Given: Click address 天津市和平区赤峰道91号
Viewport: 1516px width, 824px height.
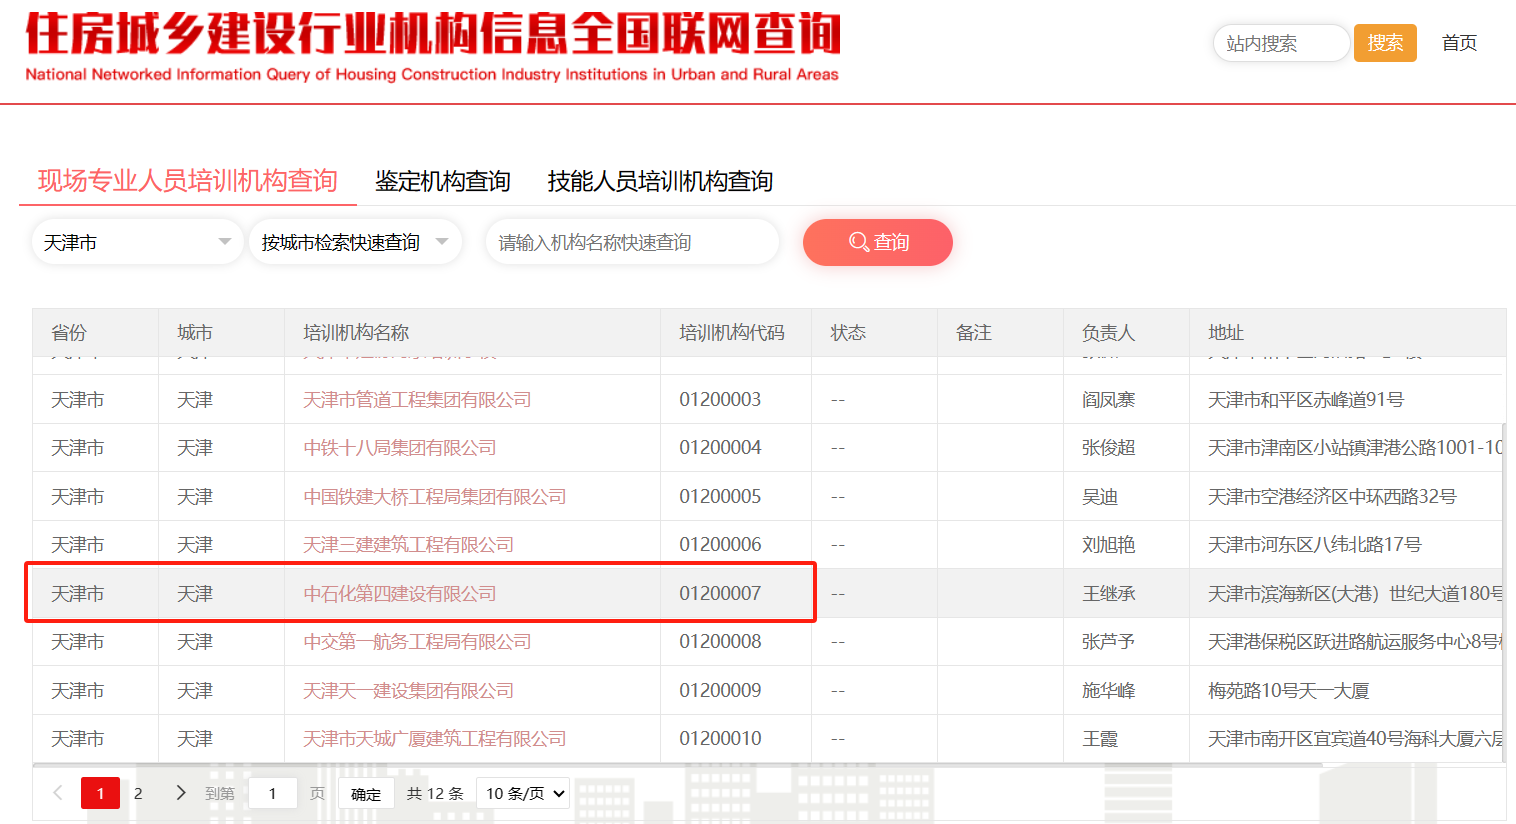Looking at the screenshot, I should tap(1306, 400).
